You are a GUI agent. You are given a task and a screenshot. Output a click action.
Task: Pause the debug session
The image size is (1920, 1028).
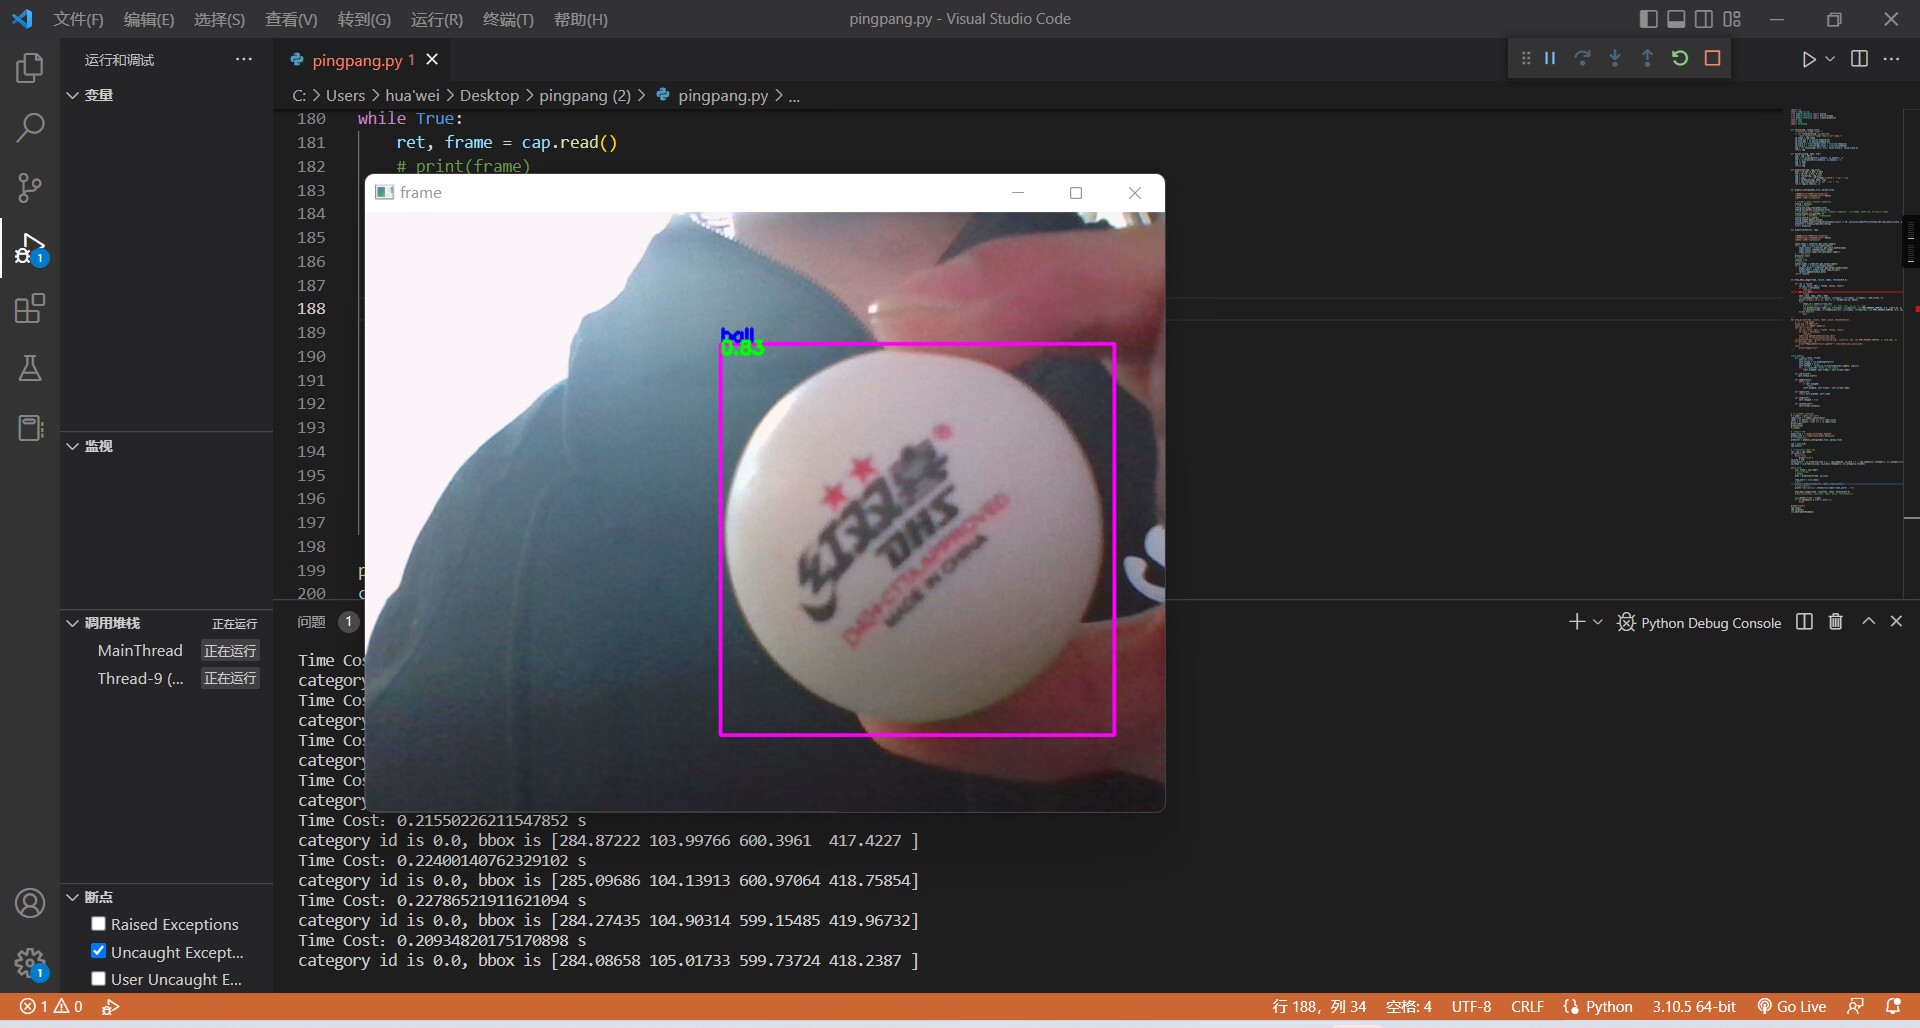(x=1550, y=59)
